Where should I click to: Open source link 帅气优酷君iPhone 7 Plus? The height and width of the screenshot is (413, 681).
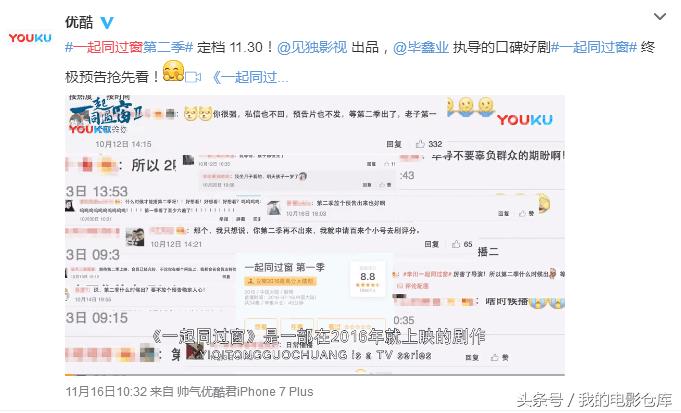pyautogui.click(x=245, y=392)
